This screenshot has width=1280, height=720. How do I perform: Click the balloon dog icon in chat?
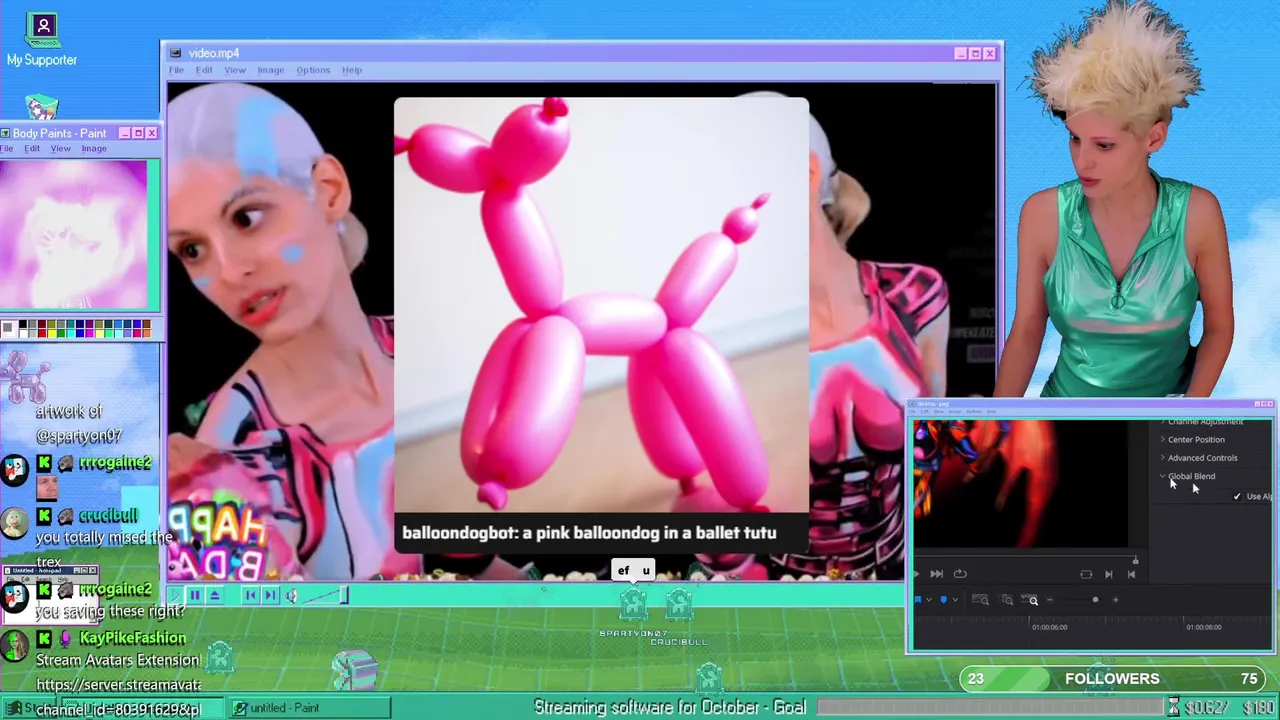point(24,377)
